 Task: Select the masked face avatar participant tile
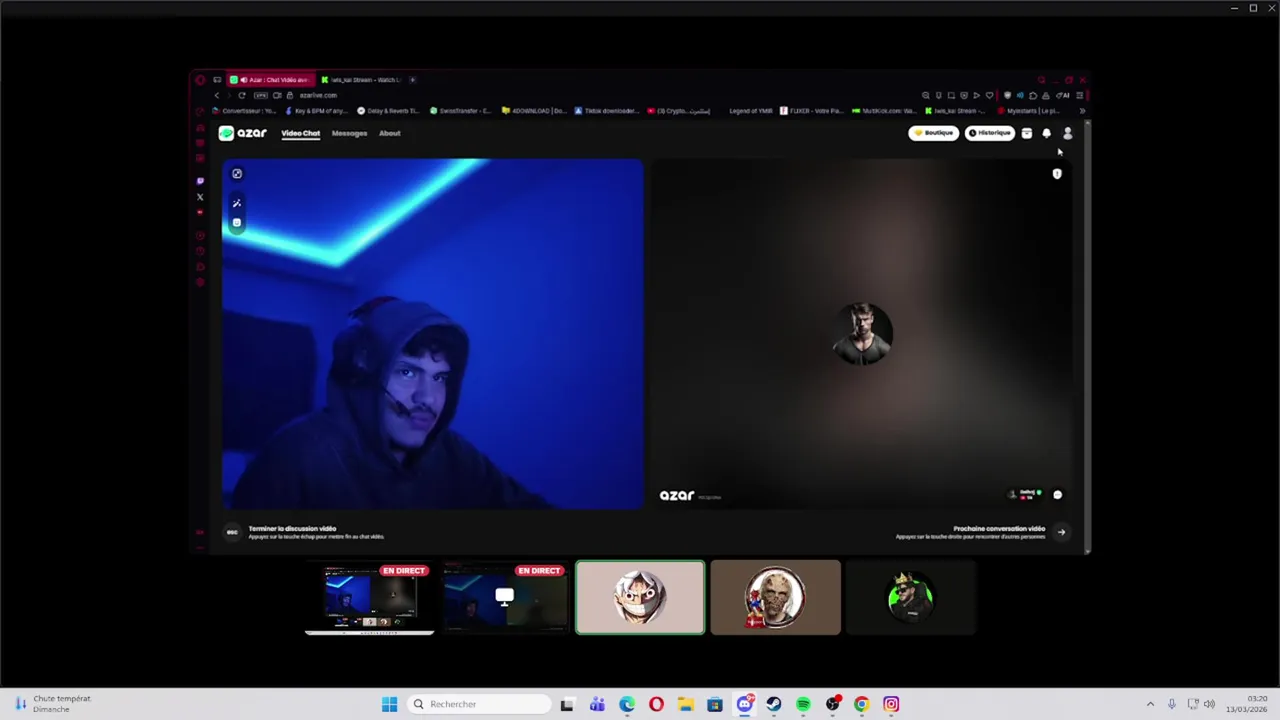(775, 598)
